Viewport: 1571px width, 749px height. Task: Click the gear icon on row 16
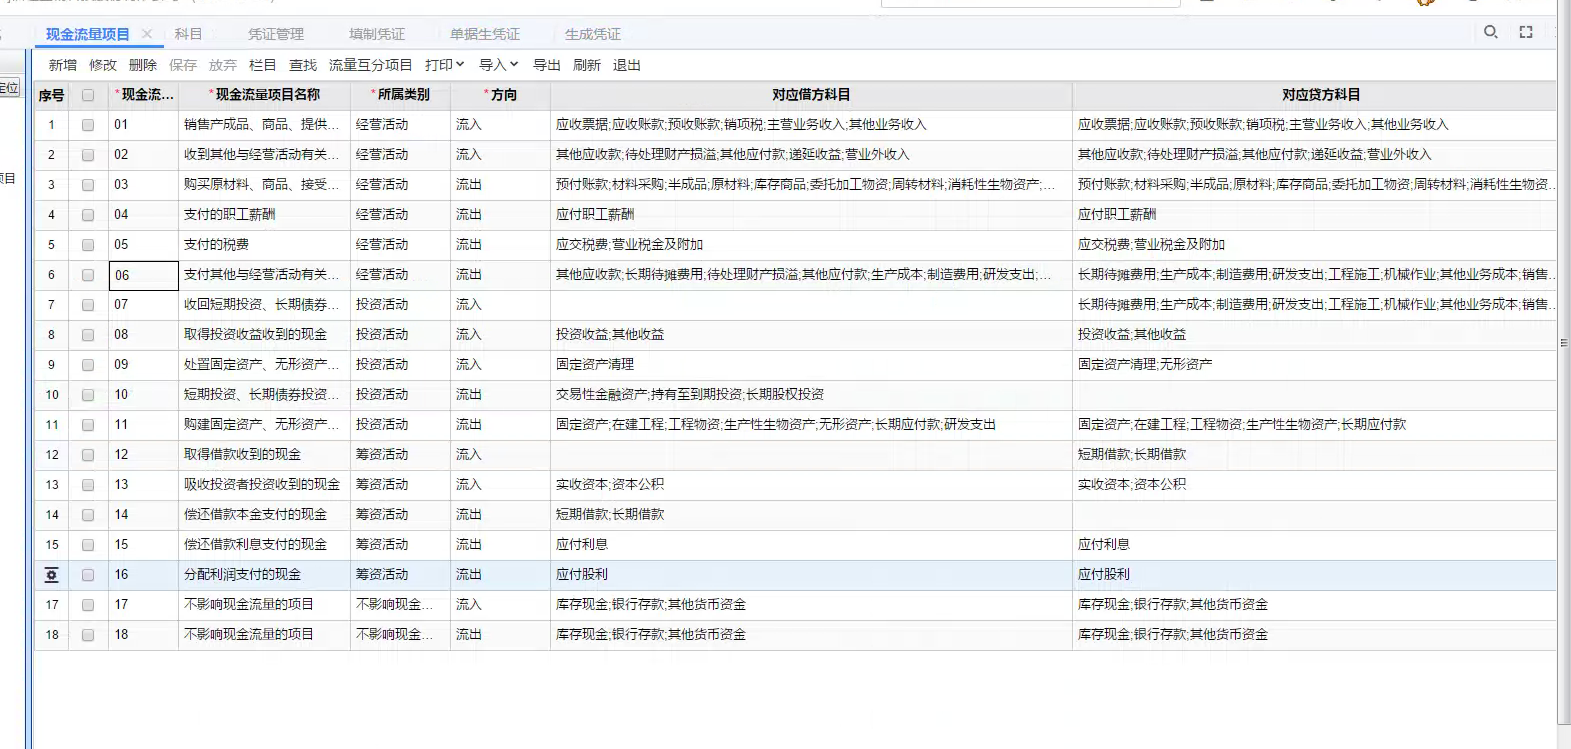(x=51, y=575)
